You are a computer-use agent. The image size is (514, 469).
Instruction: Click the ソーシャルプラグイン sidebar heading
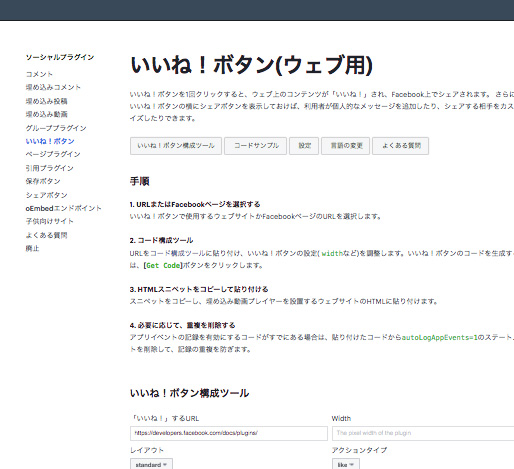point(60,57)
